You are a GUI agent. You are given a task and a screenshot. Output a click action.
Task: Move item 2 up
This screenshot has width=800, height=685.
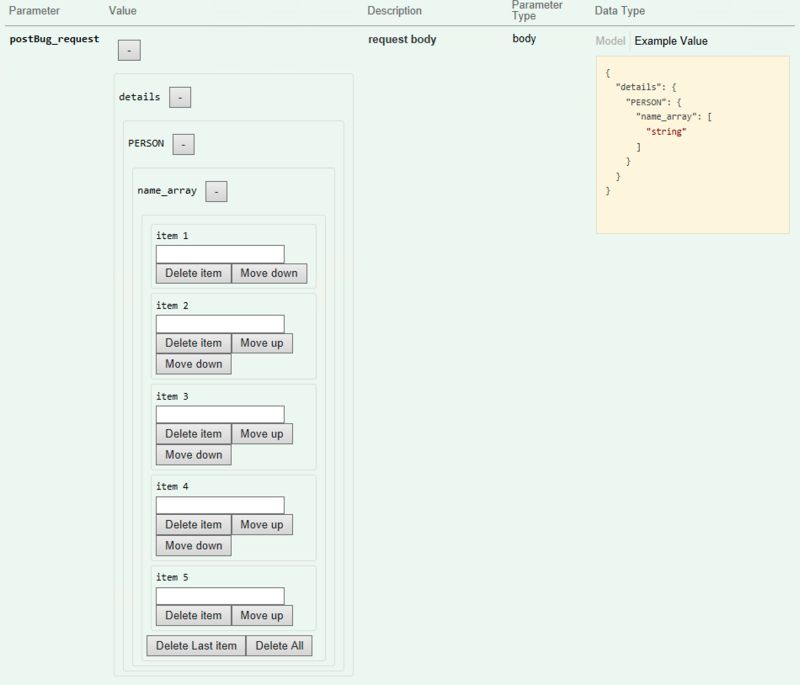pyautogui.click(x=262, y=342)
